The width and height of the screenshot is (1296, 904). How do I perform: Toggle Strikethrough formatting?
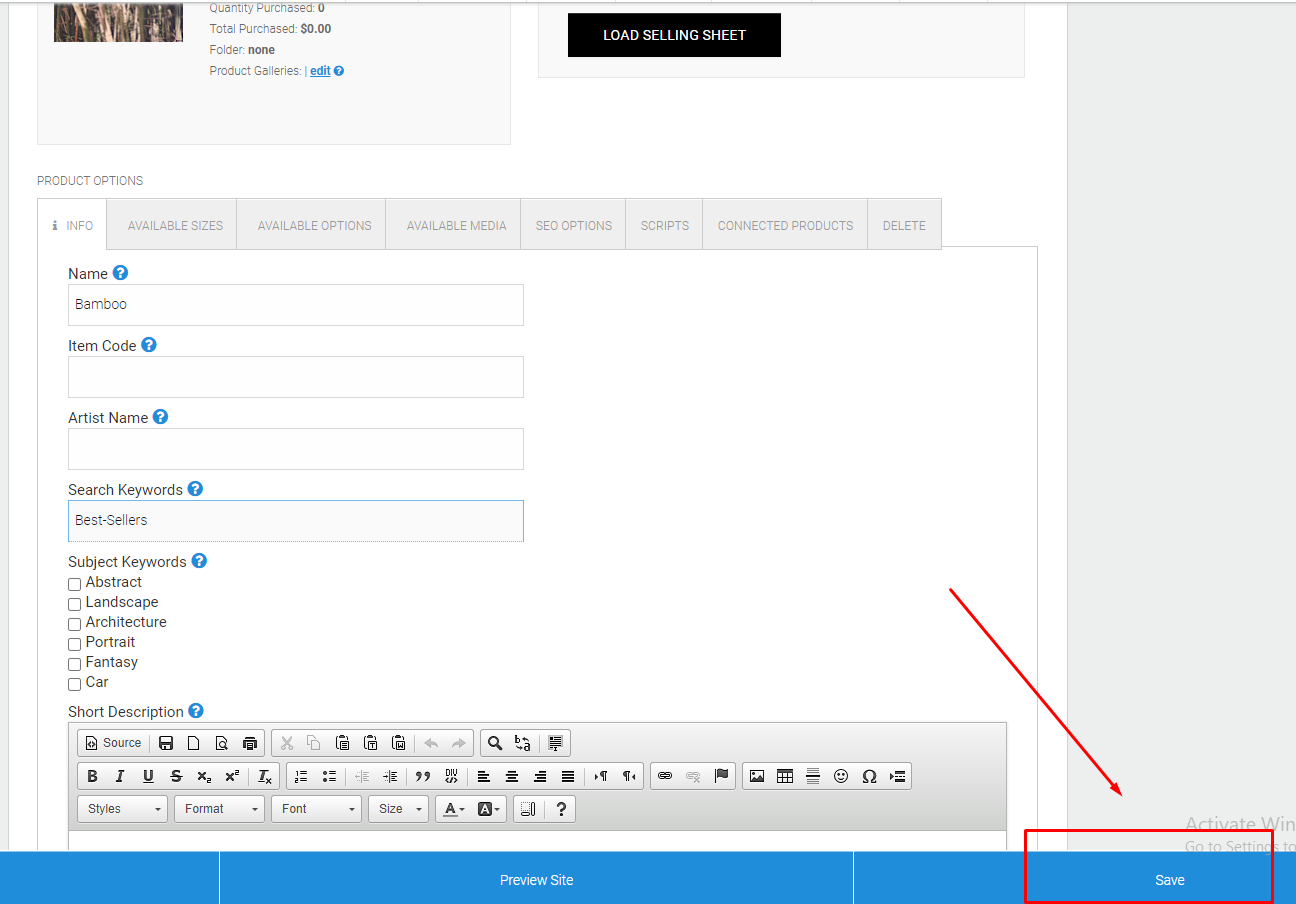pos(176,776)
